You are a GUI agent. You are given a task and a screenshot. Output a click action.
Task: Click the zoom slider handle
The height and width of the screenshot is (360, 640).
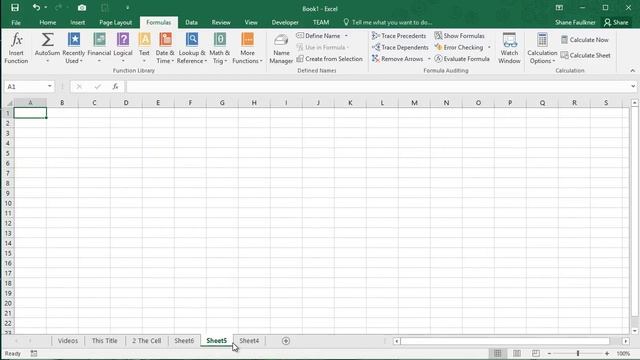tap(578, 353)
